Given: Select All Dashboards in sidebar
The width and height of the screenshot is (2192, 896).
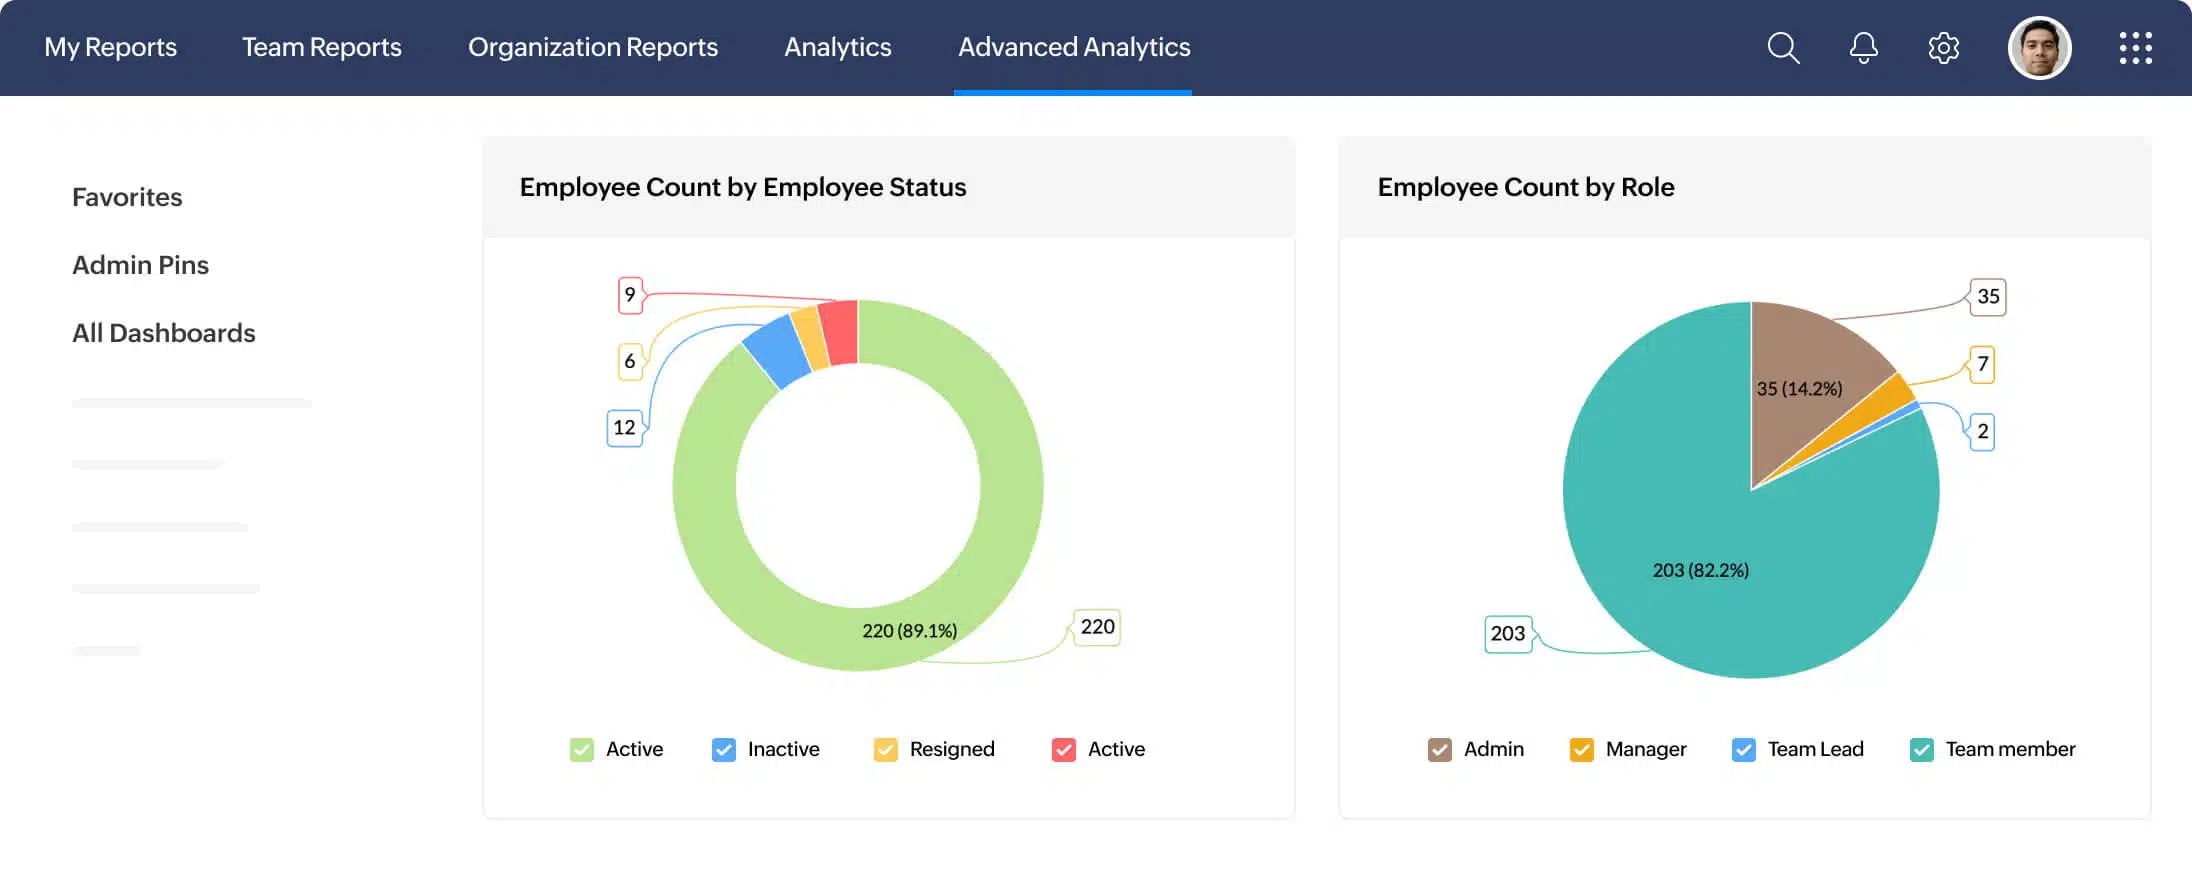Looking at the screenshot, I should 163,333.
